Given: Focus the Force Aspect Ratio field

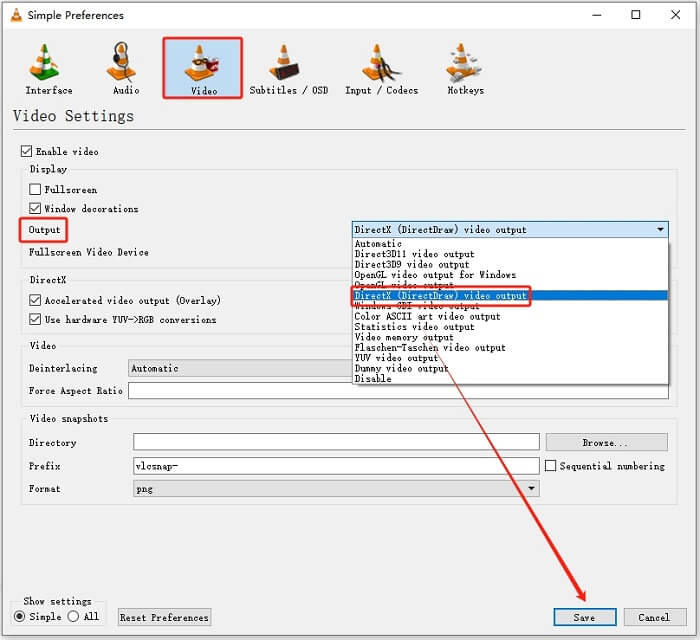Looking at the screenshot, I should point(398,391).
